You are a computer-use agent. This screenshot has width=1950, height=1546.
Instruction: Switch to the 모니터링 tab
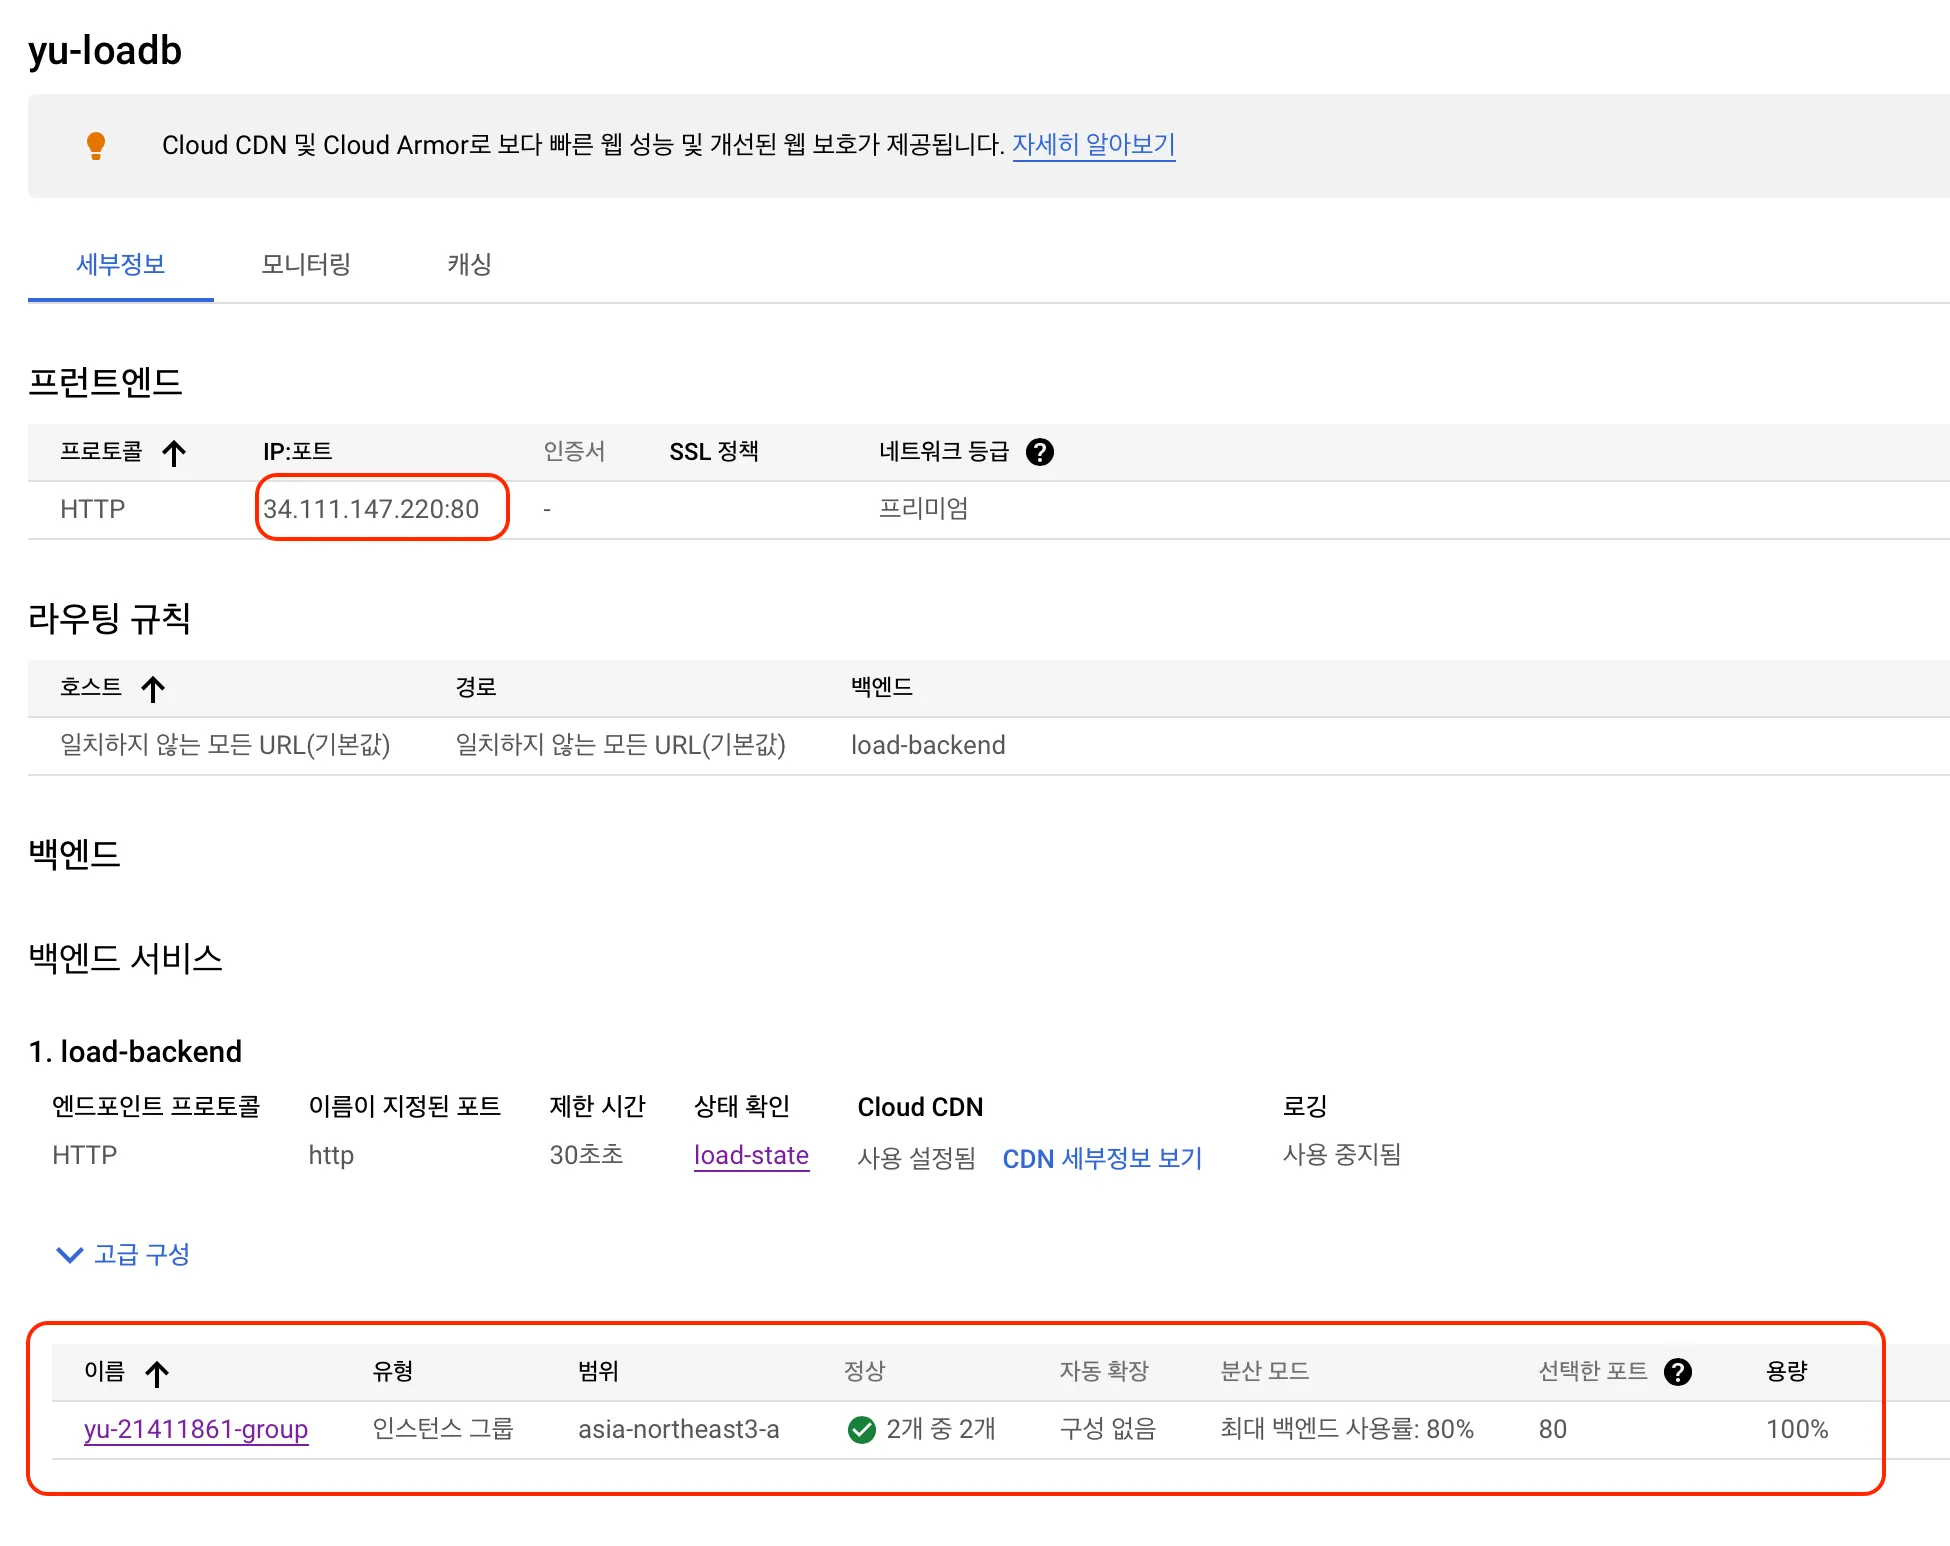point(305,264)
